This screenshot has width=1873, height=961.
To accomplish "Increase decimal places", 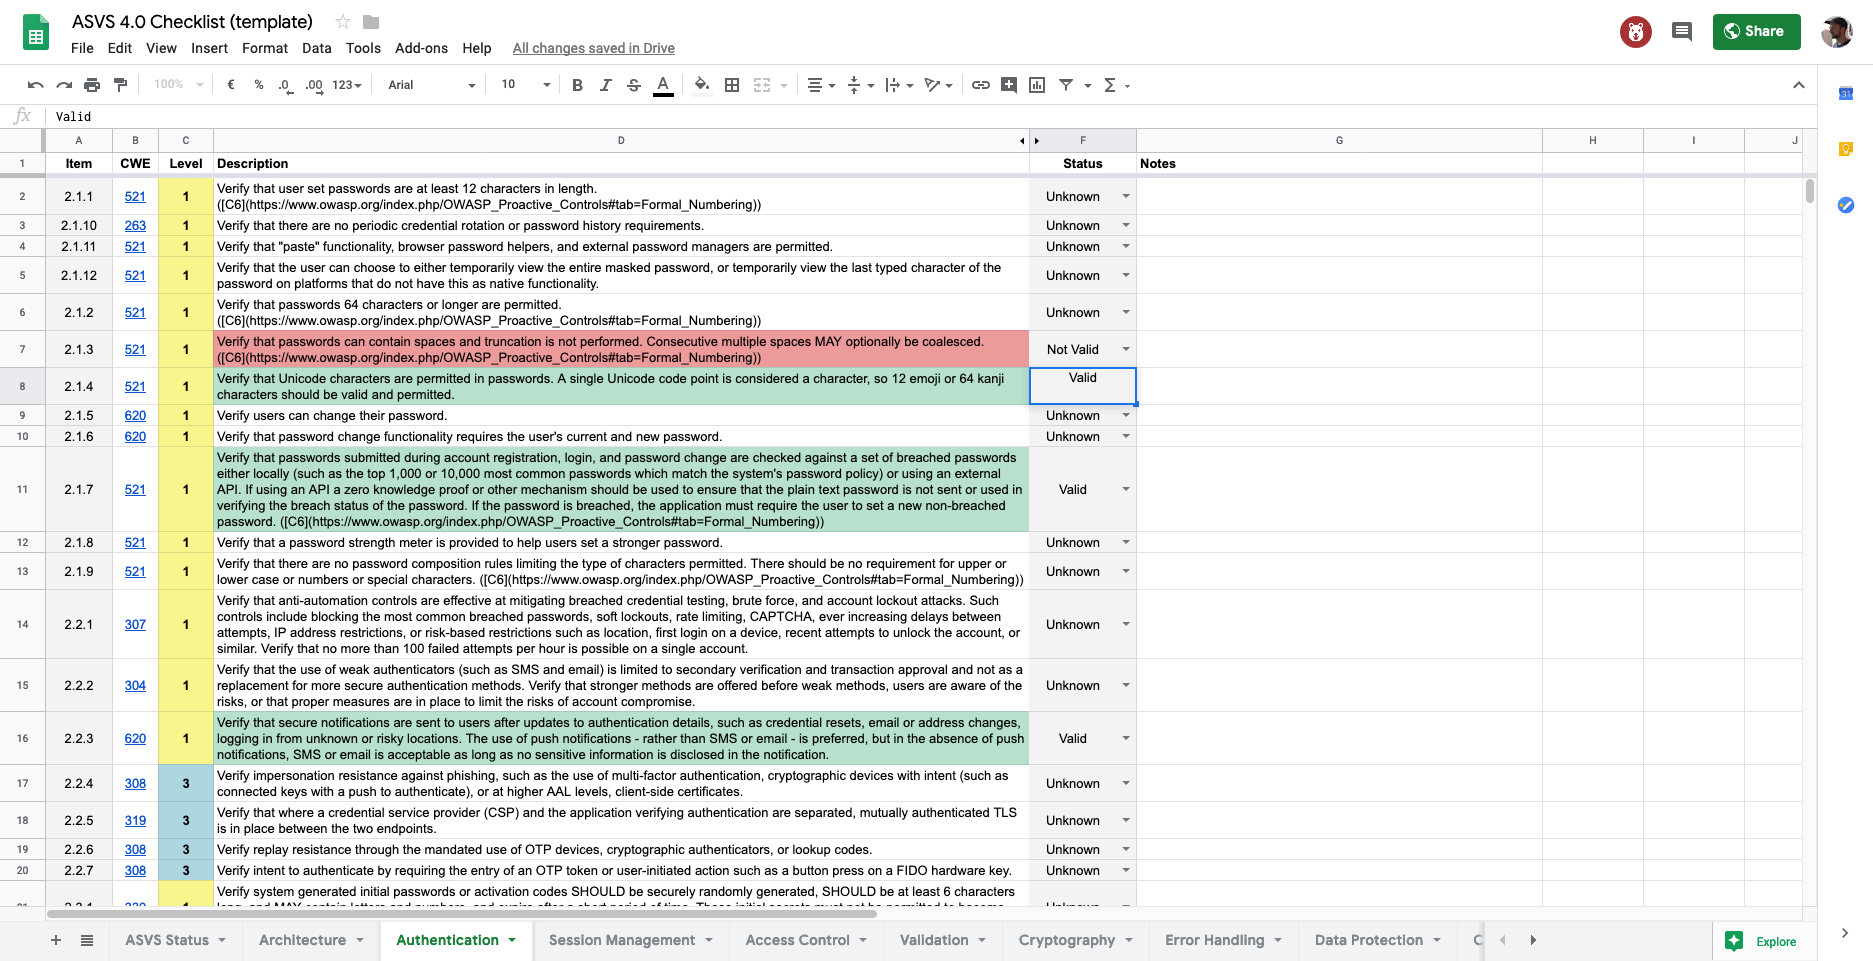I will click(x=314, y=85).
